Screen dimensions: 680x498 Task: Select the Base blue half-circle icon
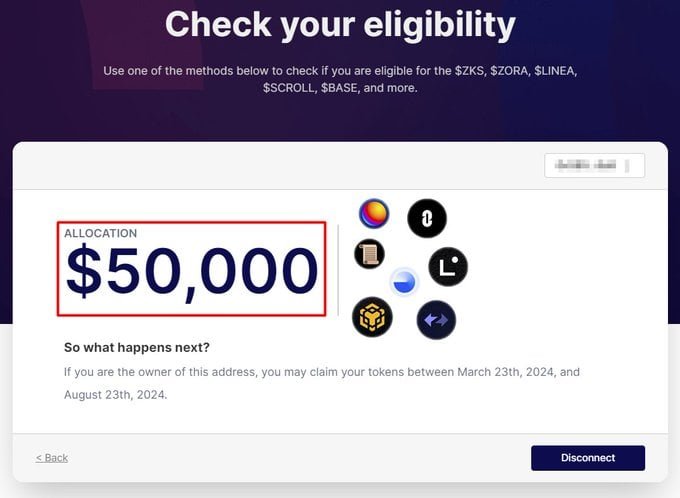pos(404,282)
